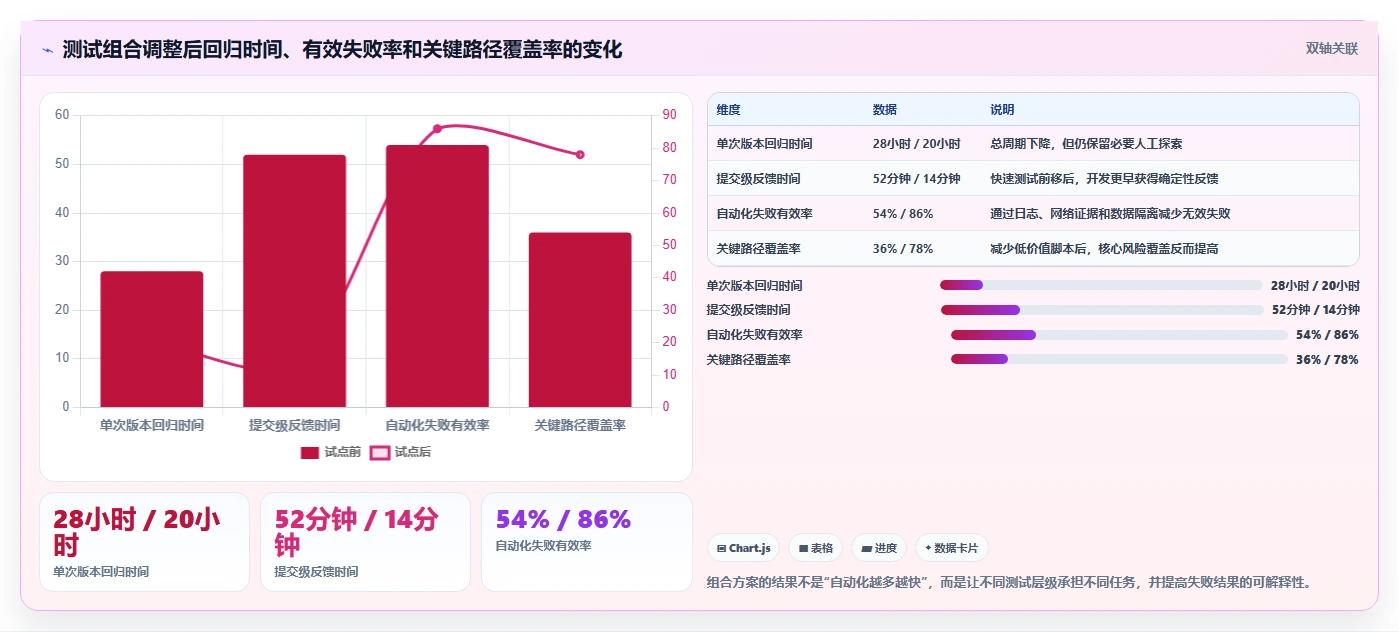Click table row label 提交级反馈时间
The height and width of the screenshot is (632, 1399).
(758, 179)
